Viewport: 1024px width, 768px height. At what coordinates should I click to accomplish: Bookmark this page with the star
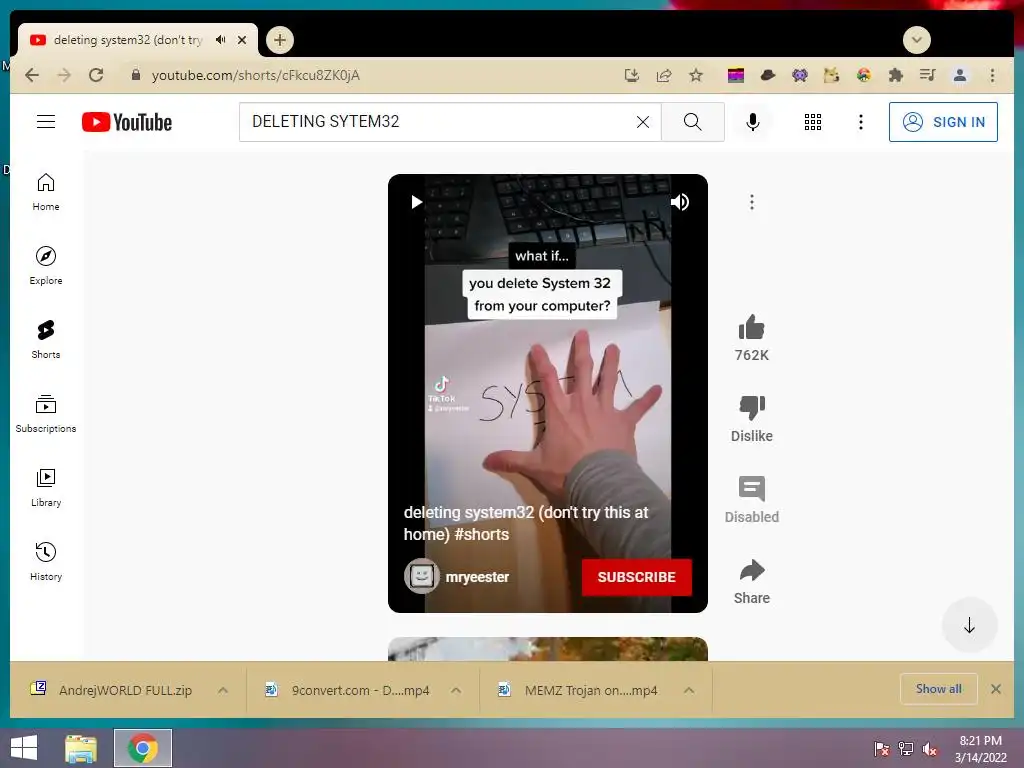(x=696, y=75)
